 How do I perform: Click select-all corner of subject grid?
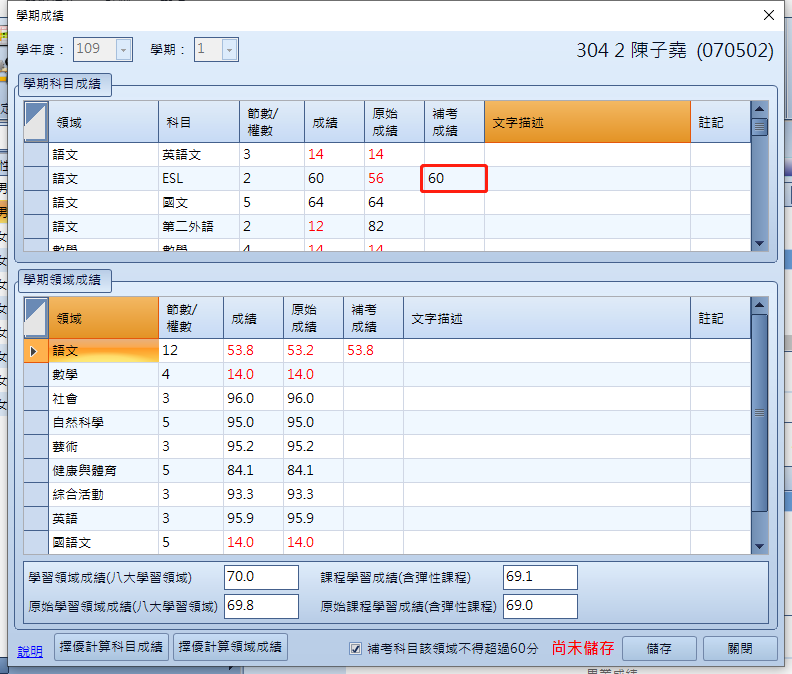click(x=36, y=122)
